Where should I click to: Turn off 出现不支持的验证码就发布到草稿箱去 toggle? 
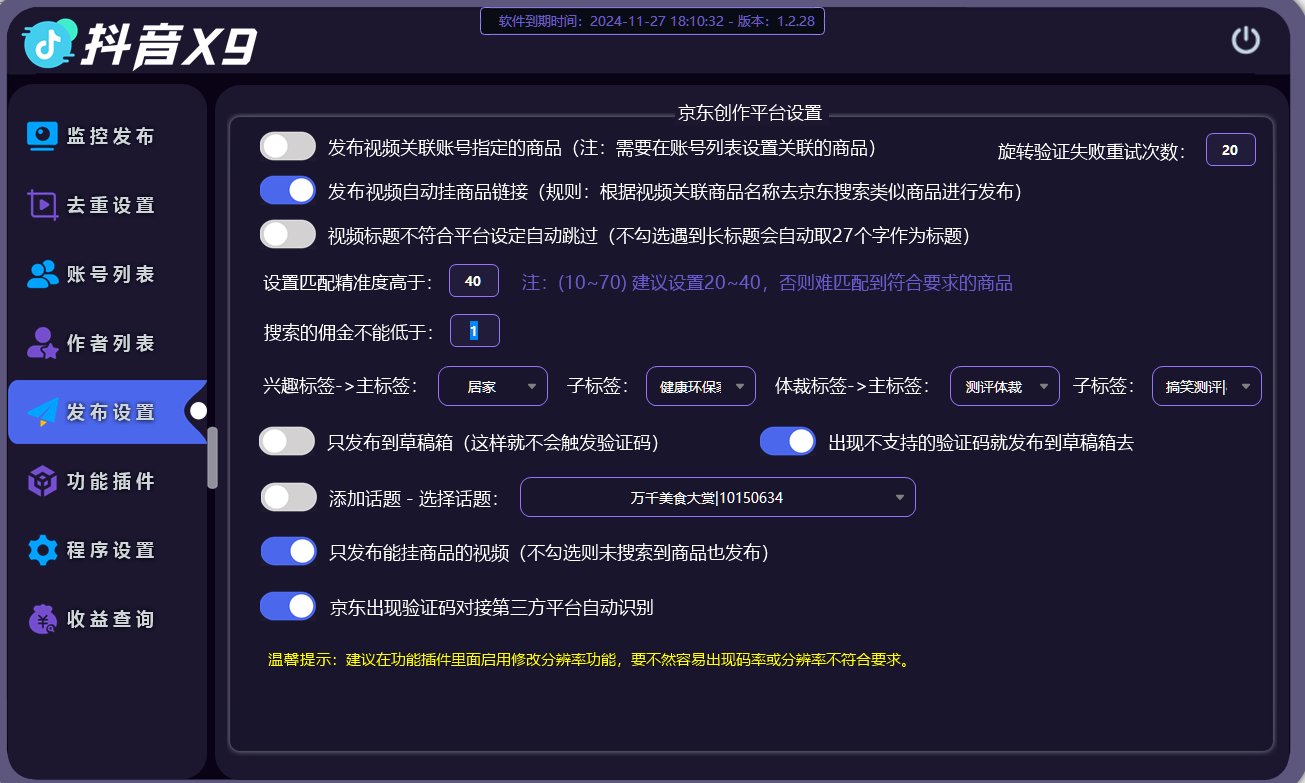tap(788, 441)
